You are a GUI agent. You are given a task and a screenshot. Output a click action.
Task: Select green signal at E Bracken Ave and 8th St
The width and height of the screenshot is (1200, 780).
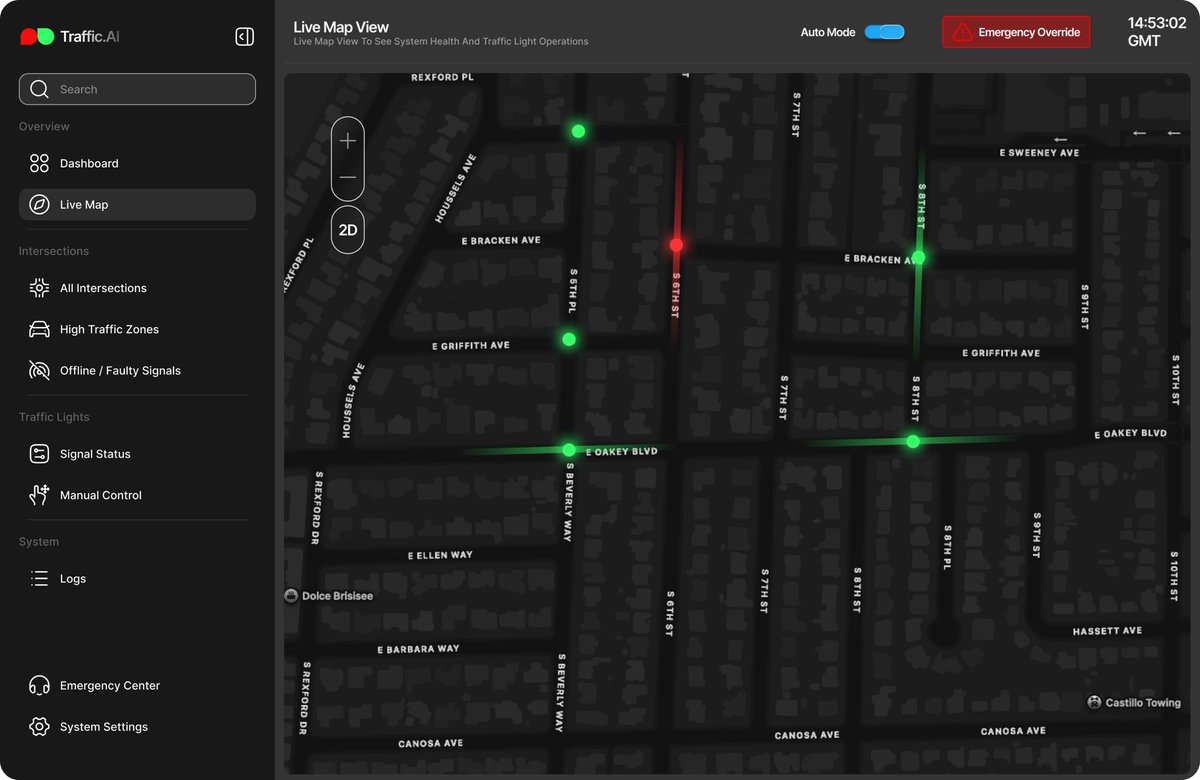[918, 258]
